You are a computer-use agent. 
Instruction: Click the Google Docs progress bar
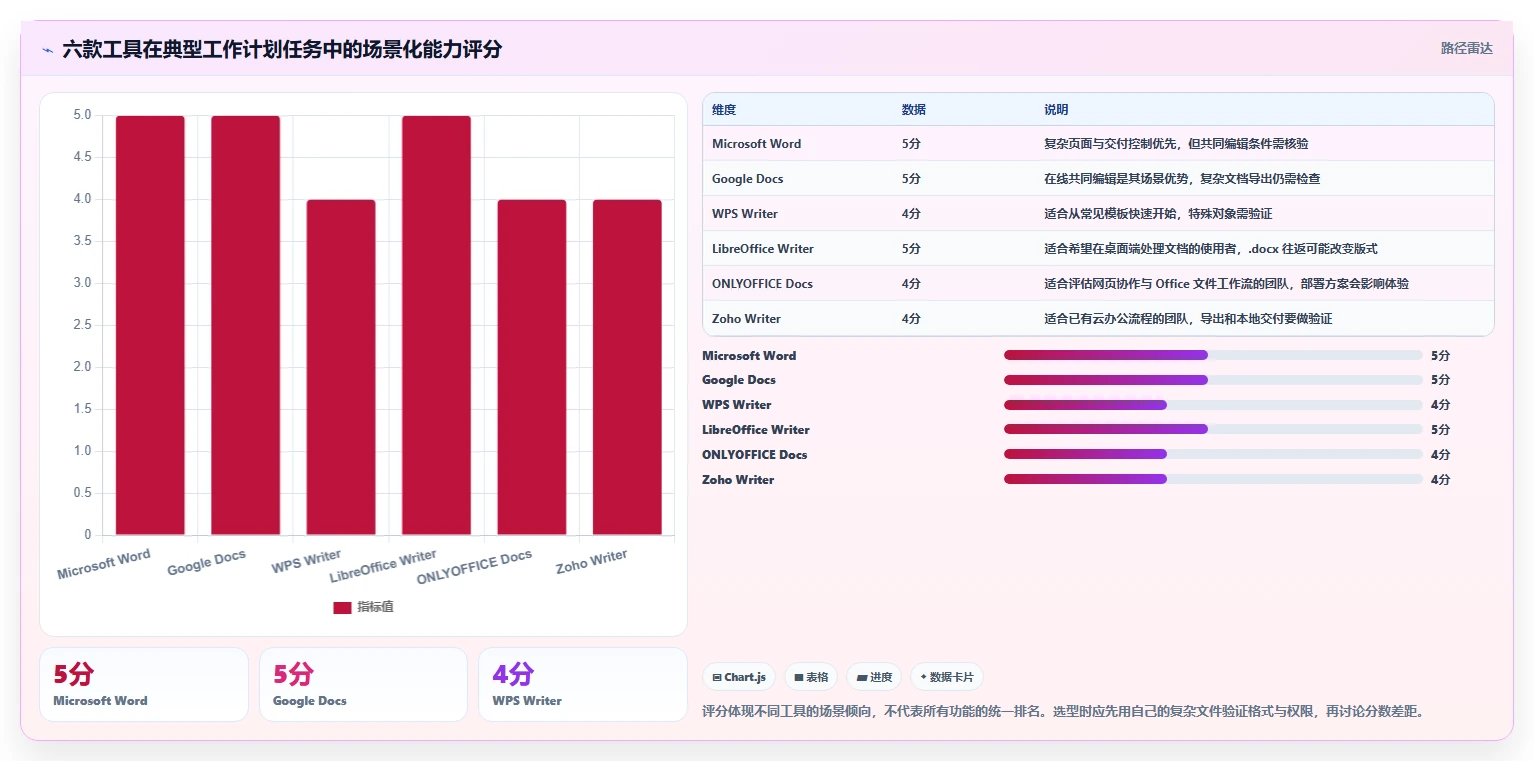(x=1213, y=380)
